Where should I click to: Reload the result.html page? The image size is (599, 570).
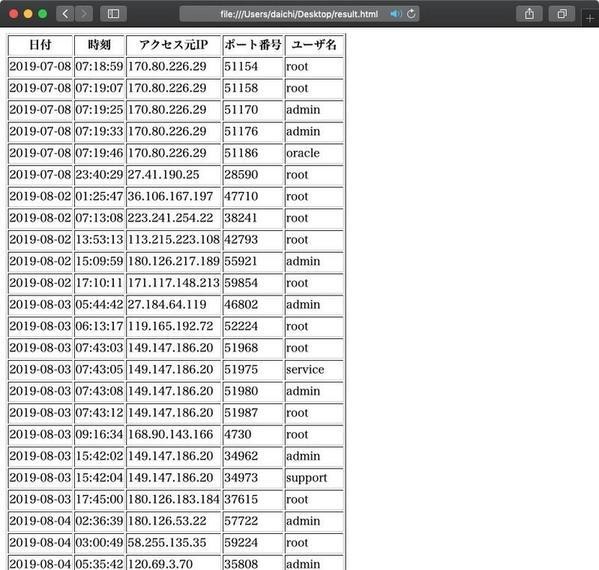(x=411, y=14)
